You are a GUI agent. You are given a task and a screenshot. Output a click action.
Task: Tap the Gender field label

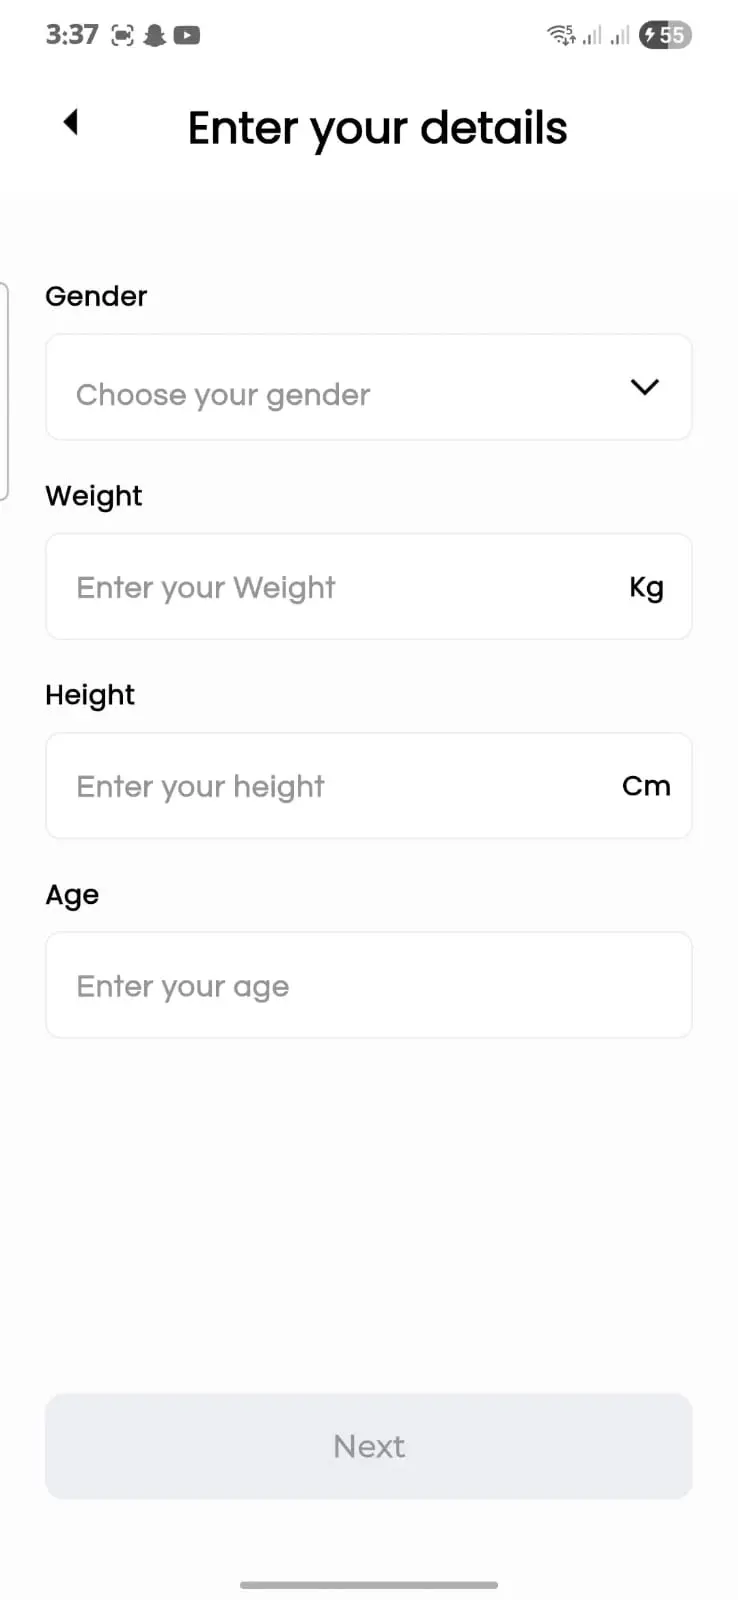point(96,296)
